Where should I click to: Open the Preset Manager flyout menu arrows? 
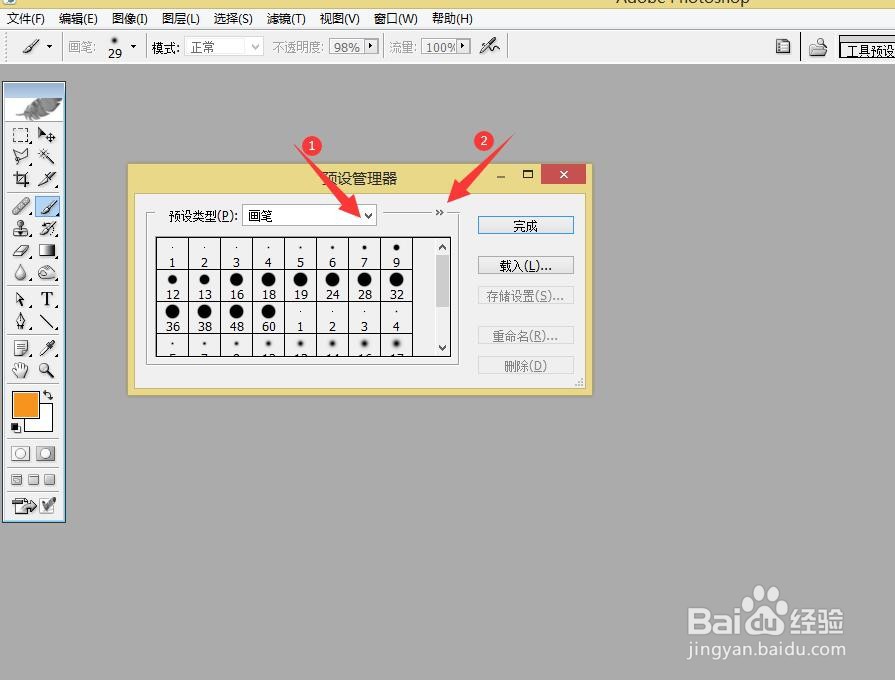[440, 212]
